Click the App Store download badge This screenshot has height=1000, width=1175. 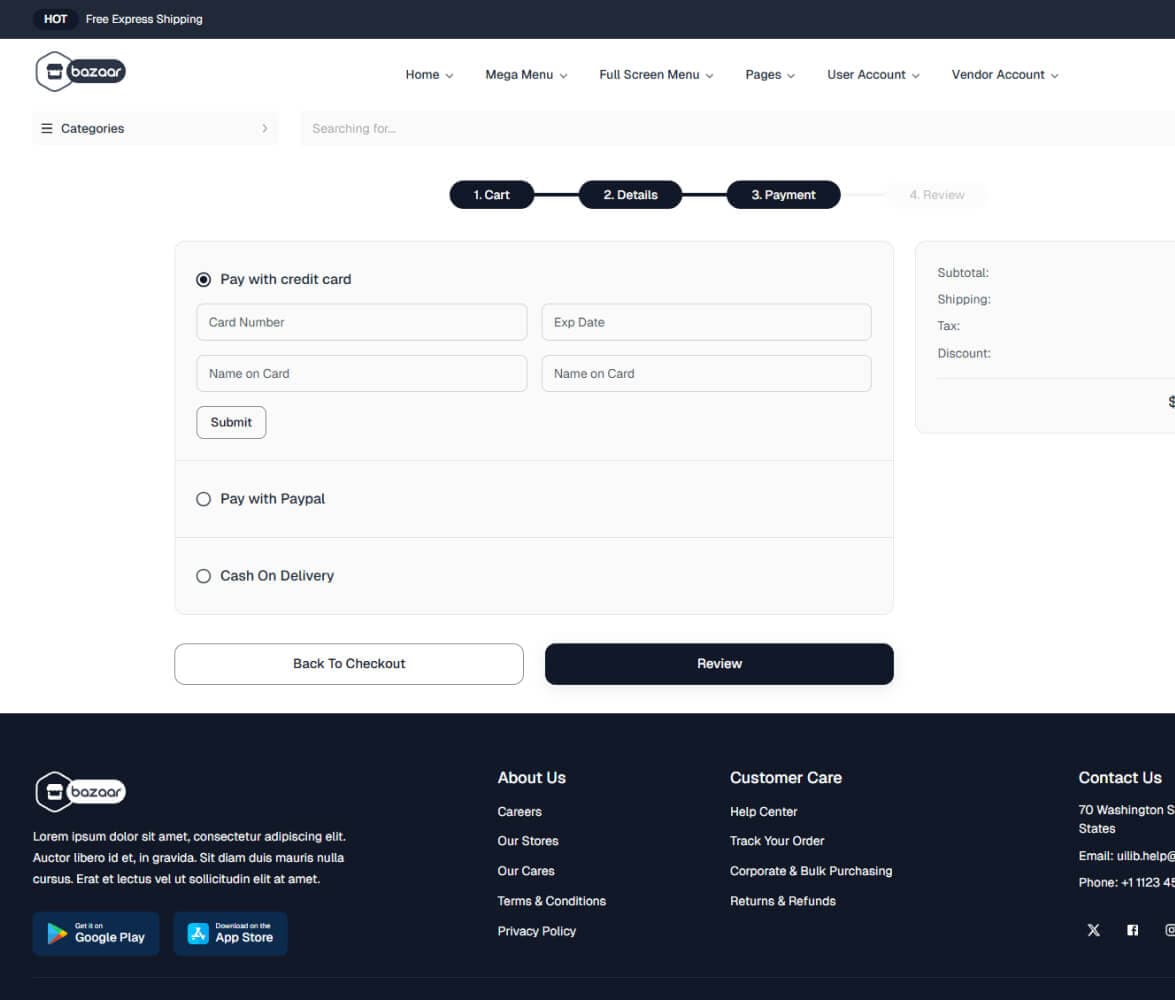tap(230, 933)
